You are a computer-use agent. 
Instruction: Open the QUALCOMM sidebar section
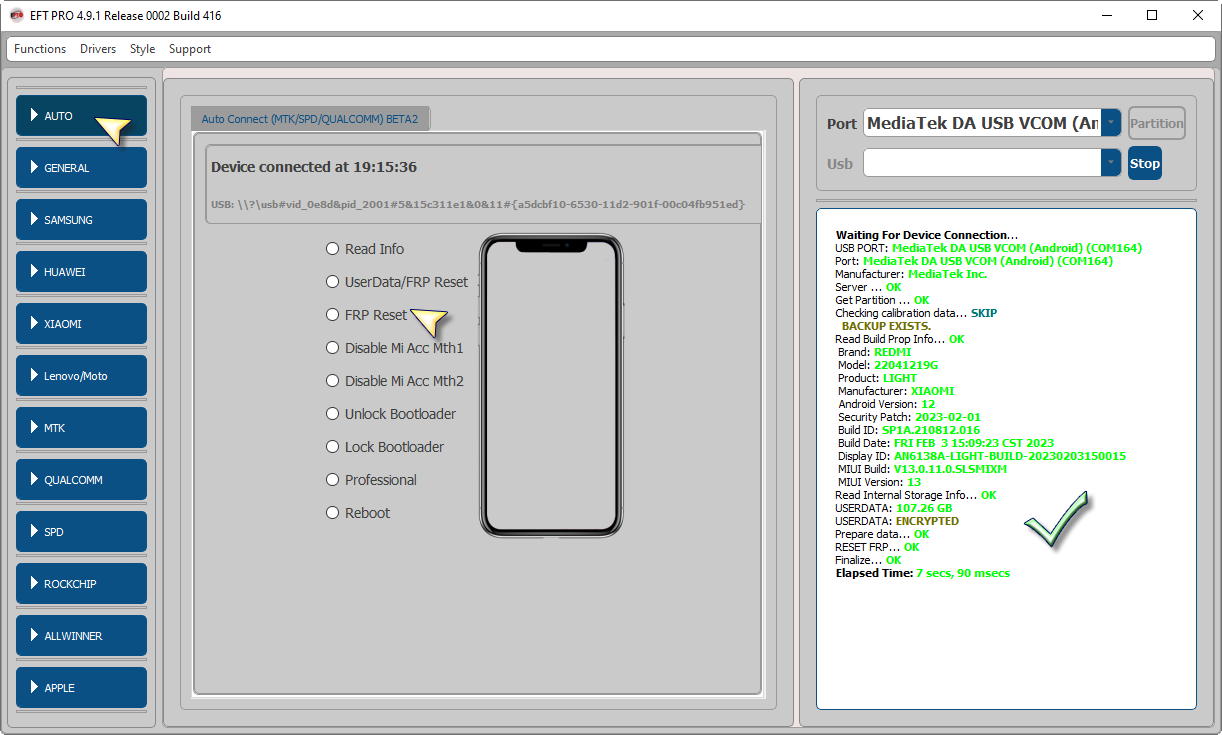pos(81,480)
